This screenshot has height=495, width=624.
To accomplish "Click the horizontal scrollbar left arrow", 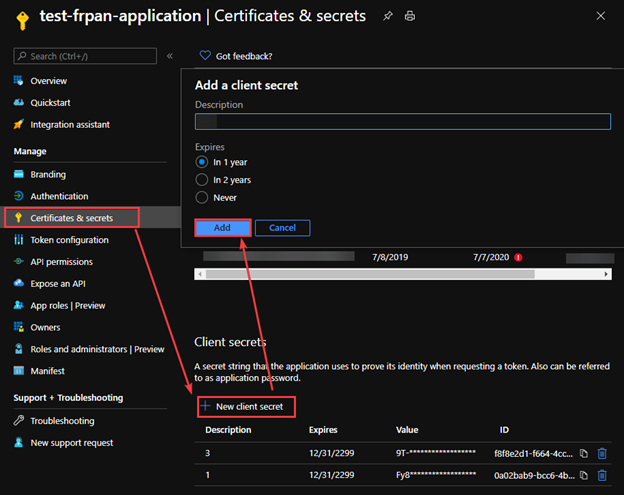I will pos(200,274).
